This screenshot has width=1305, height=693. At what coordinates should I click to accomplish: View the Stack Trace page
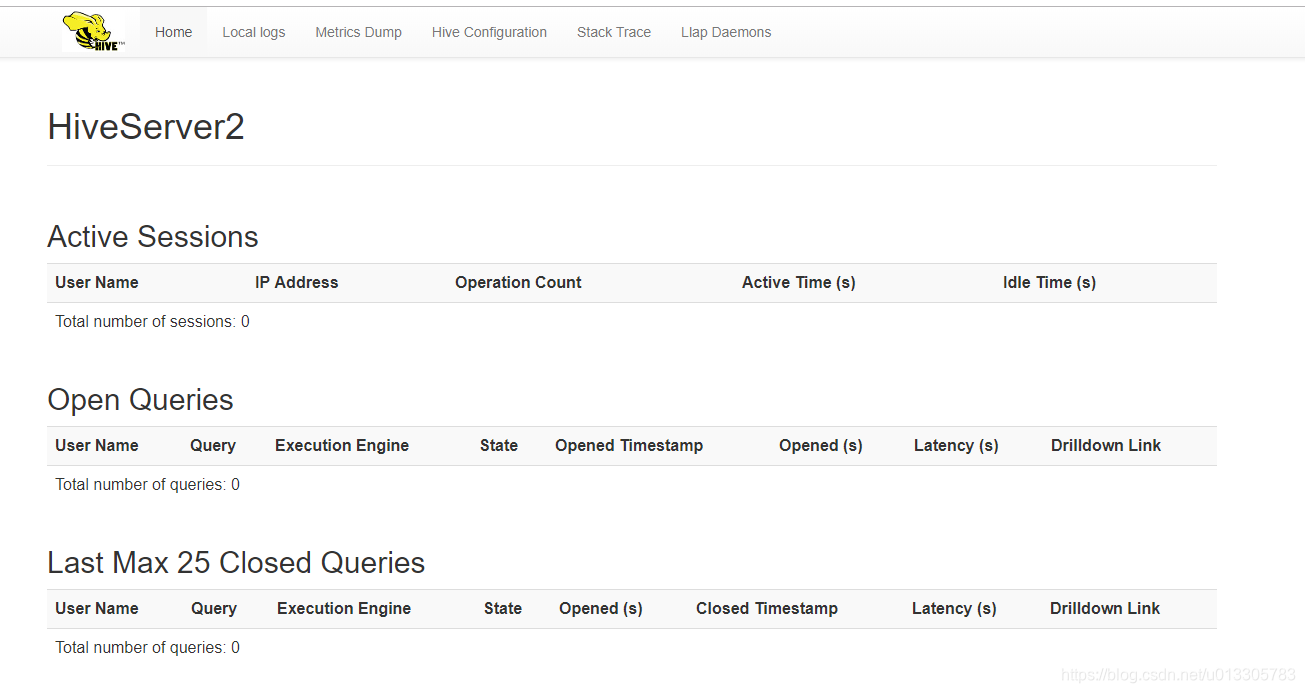613,32
